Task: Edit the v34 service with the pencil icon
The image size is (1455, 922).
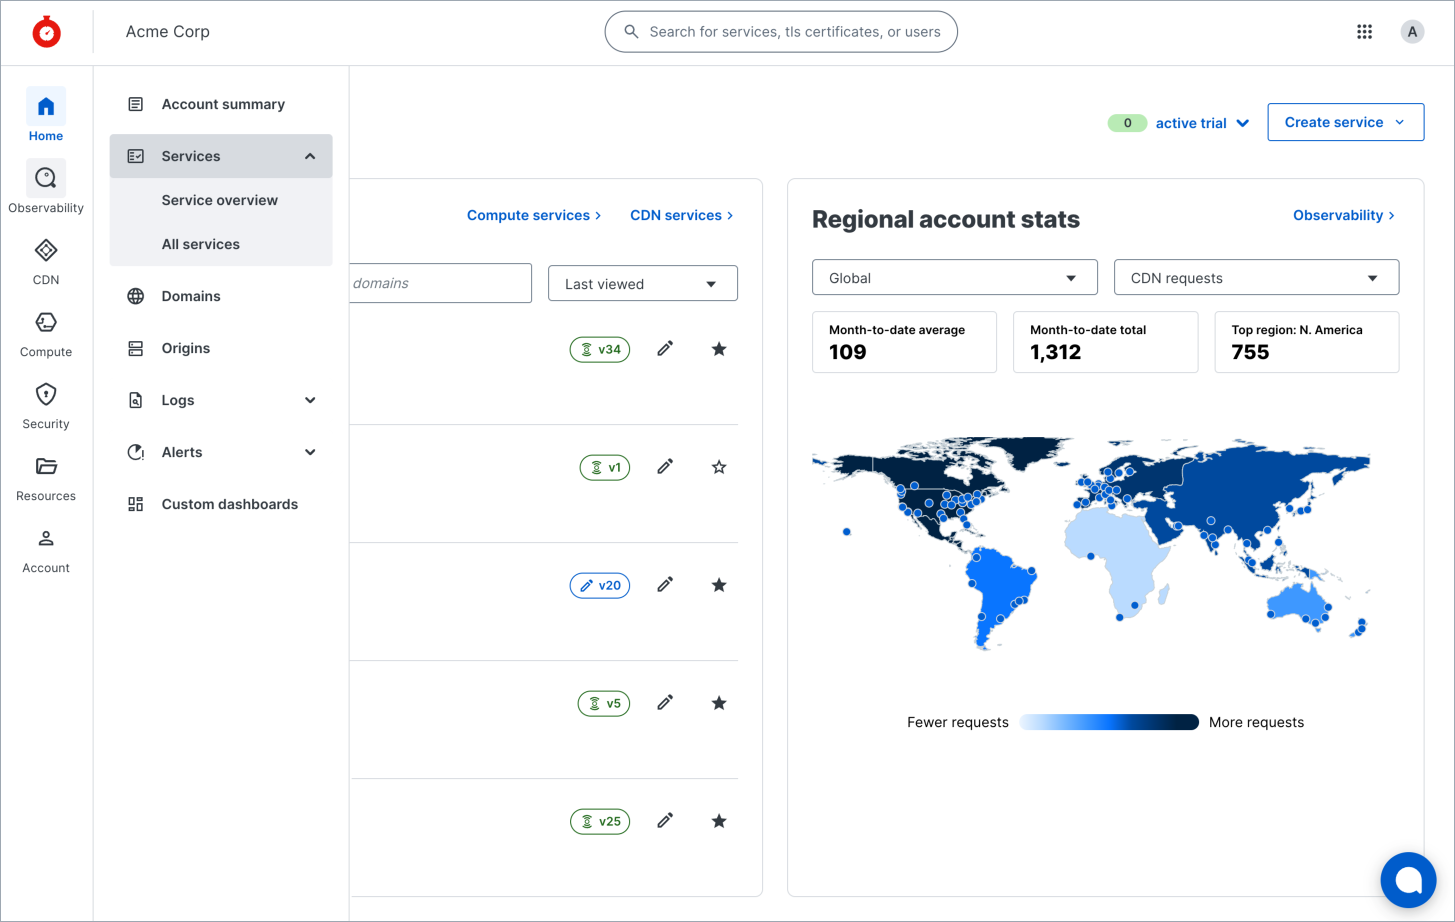Action: pos(664,348)
